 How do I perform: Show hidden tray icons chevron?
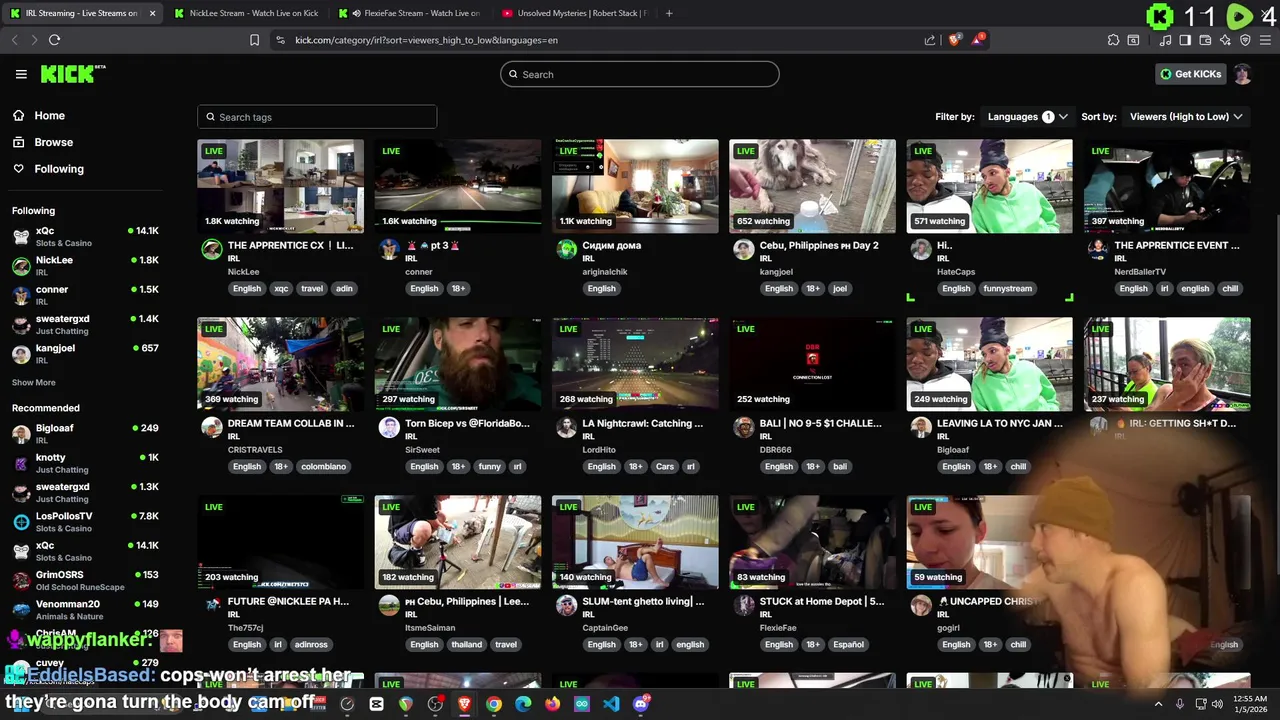(x=1158, y=704)
